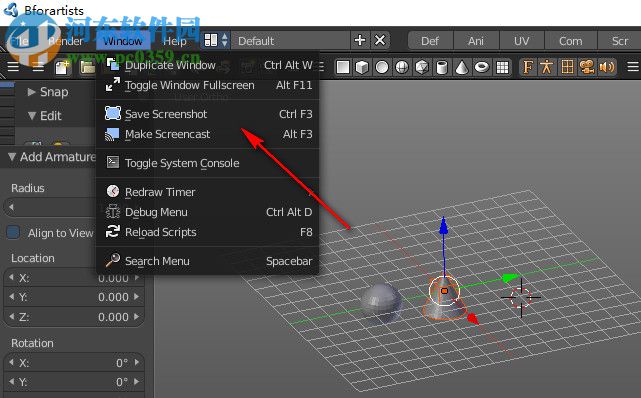This screenshot has width=641, height=398.
Task: Click the Default layout name field
Action: click(290, 40)
